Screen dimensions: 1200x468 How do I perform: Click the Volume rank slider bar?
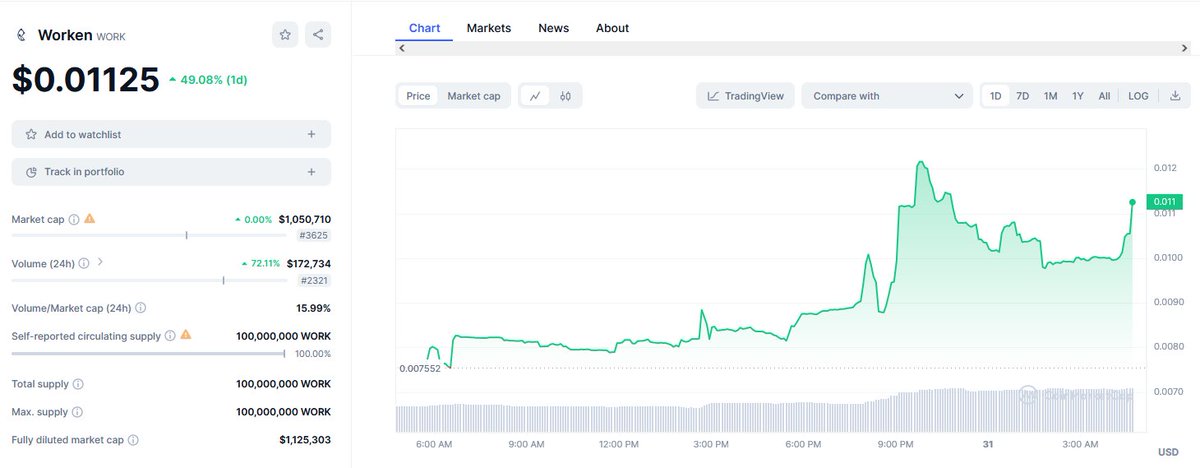150,281
